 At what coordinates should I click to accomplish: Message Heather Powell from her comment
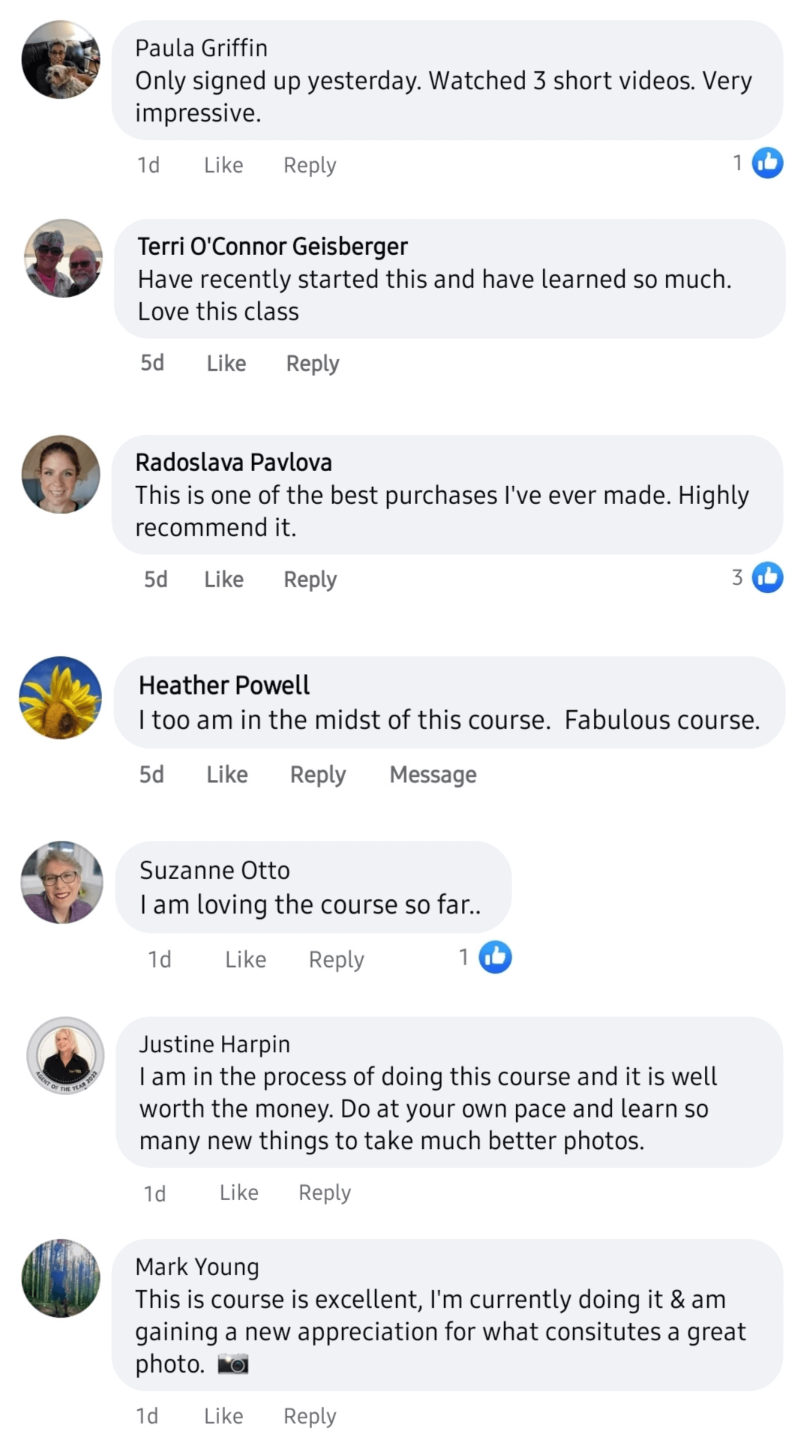[433, 775]
